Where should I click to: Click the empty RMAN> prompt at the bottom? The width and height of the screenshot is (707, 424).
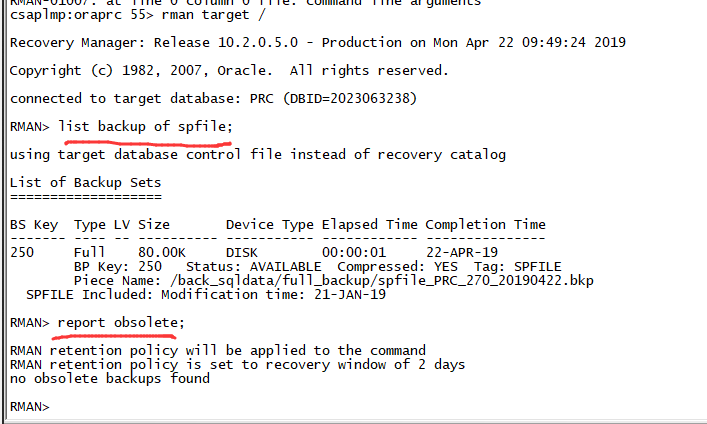29,407
